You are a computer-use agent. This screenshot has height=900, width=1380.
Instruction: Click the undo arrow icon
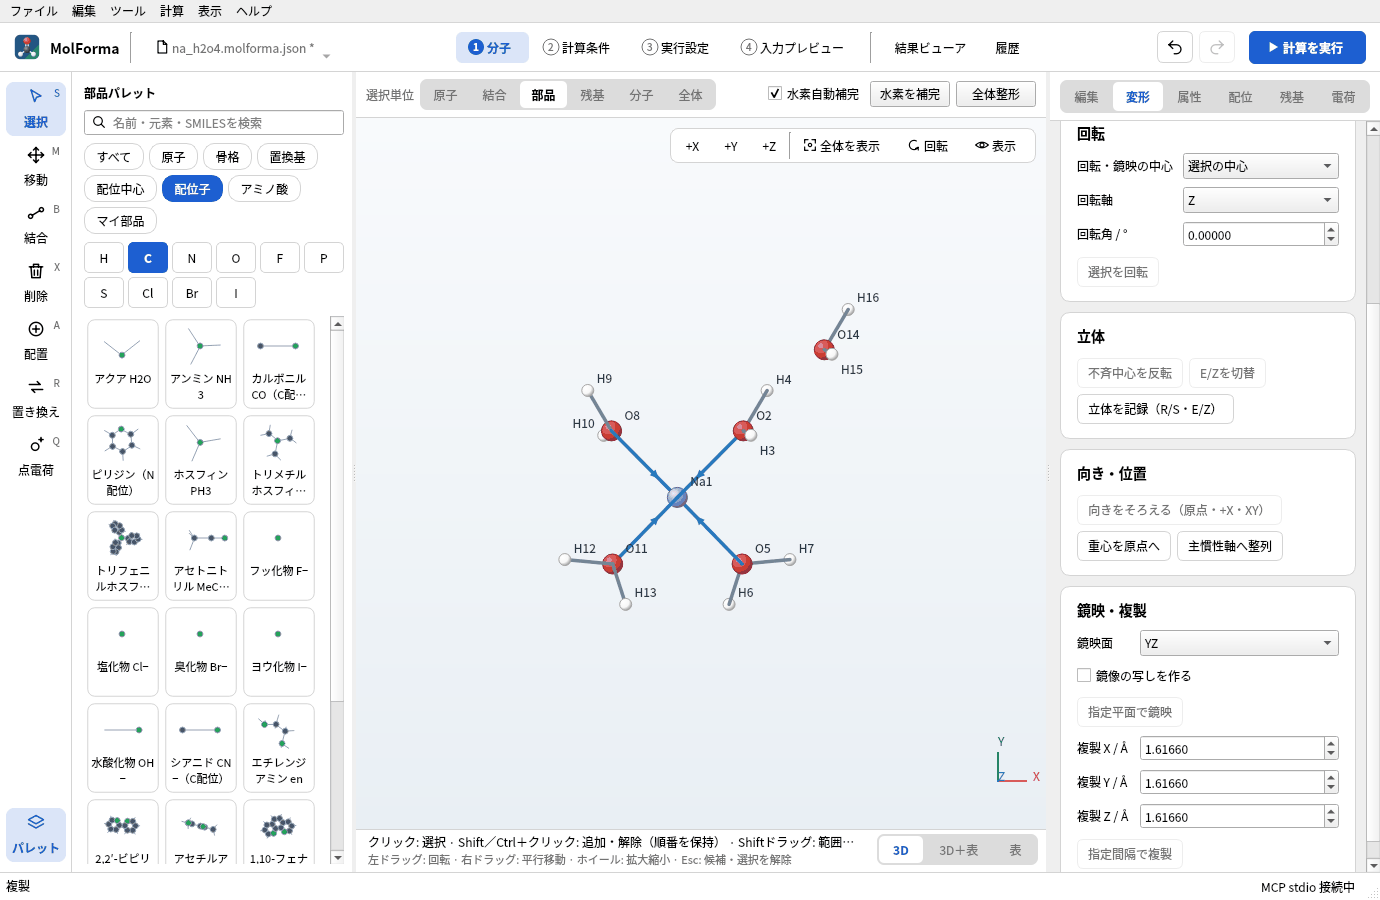[1175, 47]
